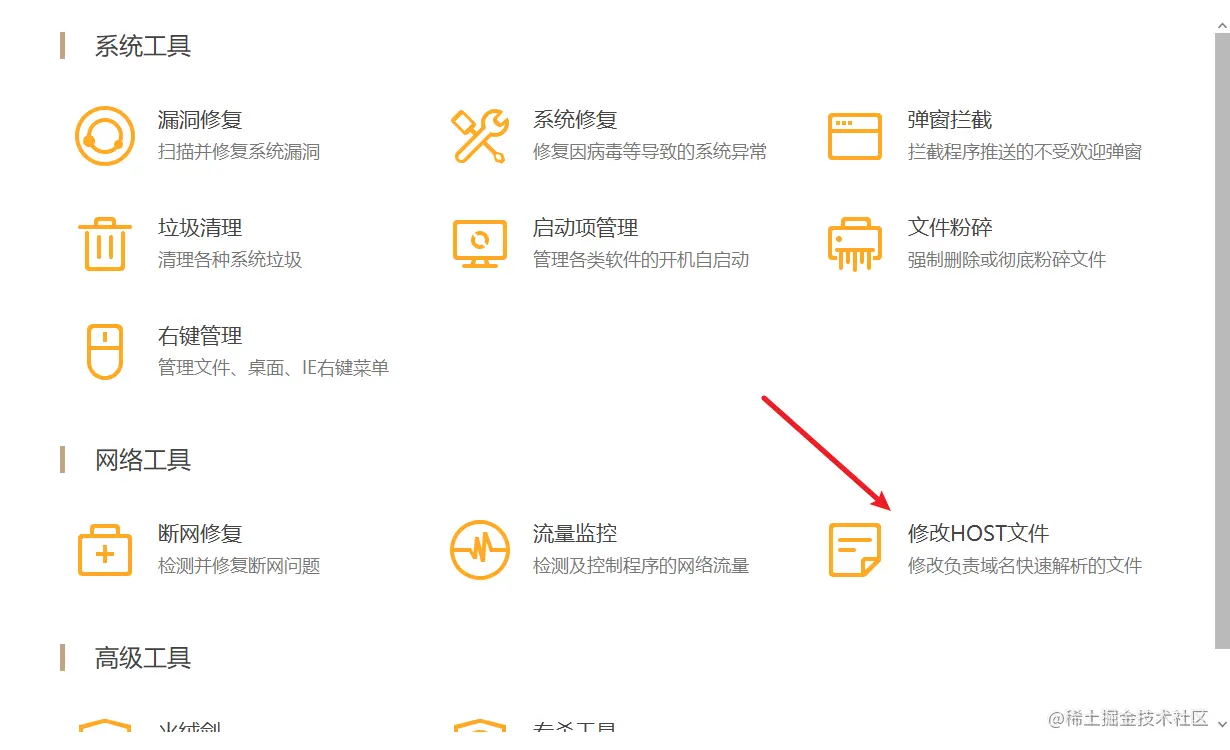Screen dimensions: 1230x750
Task: Click the 文件粉碎 shredder icon
Action: pyautogui.click(x=855, y=244)
